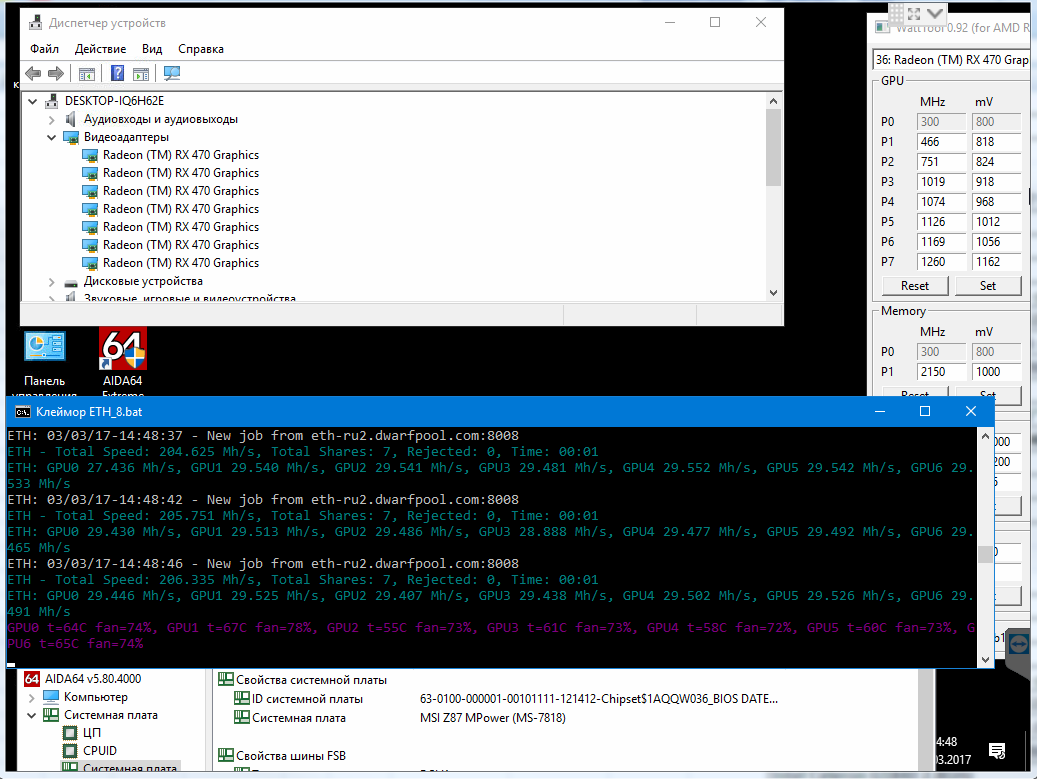Expand the Компьютер node in AIDA64
This screenshot has width=1037, height=779.
coord(31,697)
